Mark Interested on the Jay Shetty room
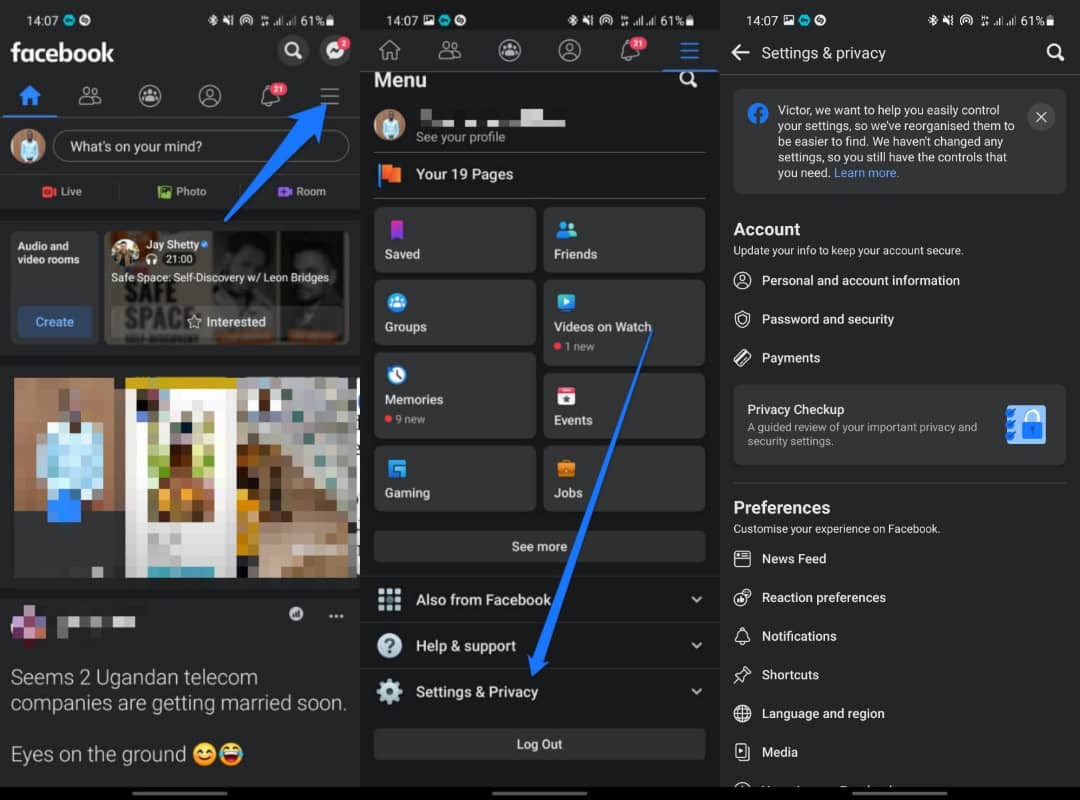This screenshot has height=800, width=1080. [x=227, y=322]
